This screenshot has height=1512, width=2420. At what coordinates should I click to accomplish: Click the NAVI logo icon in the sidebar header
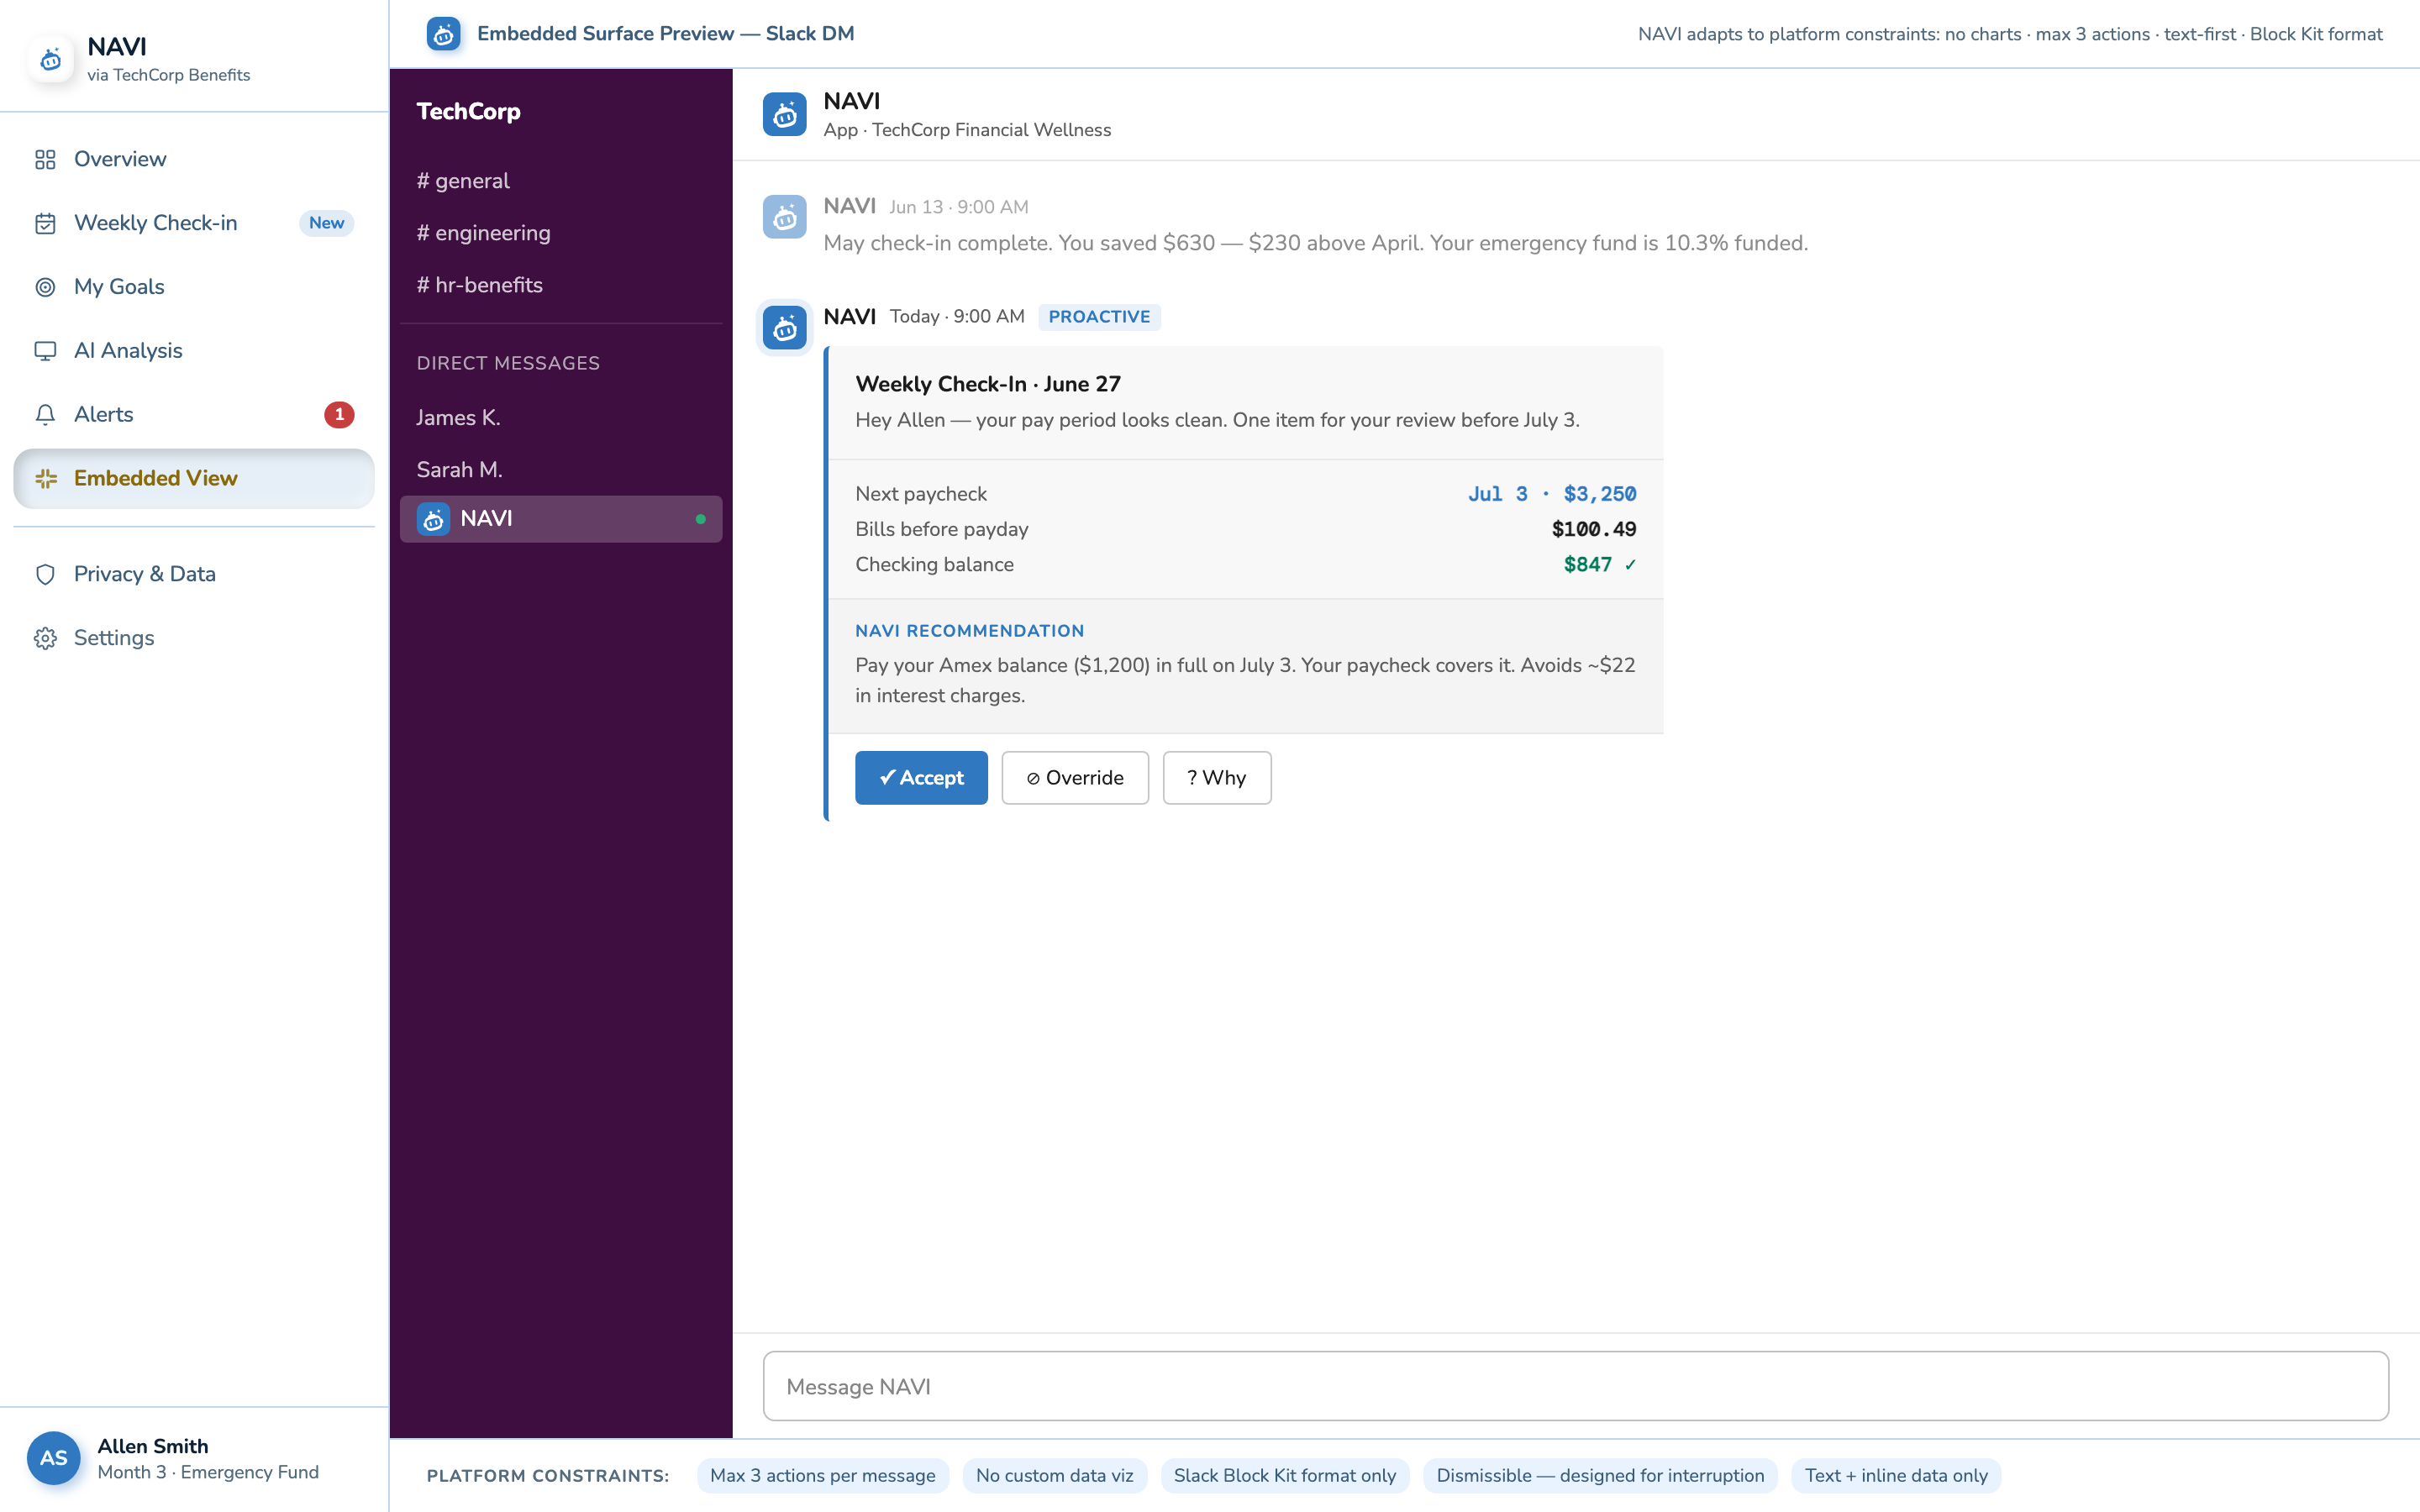click(x=51, y=59)
